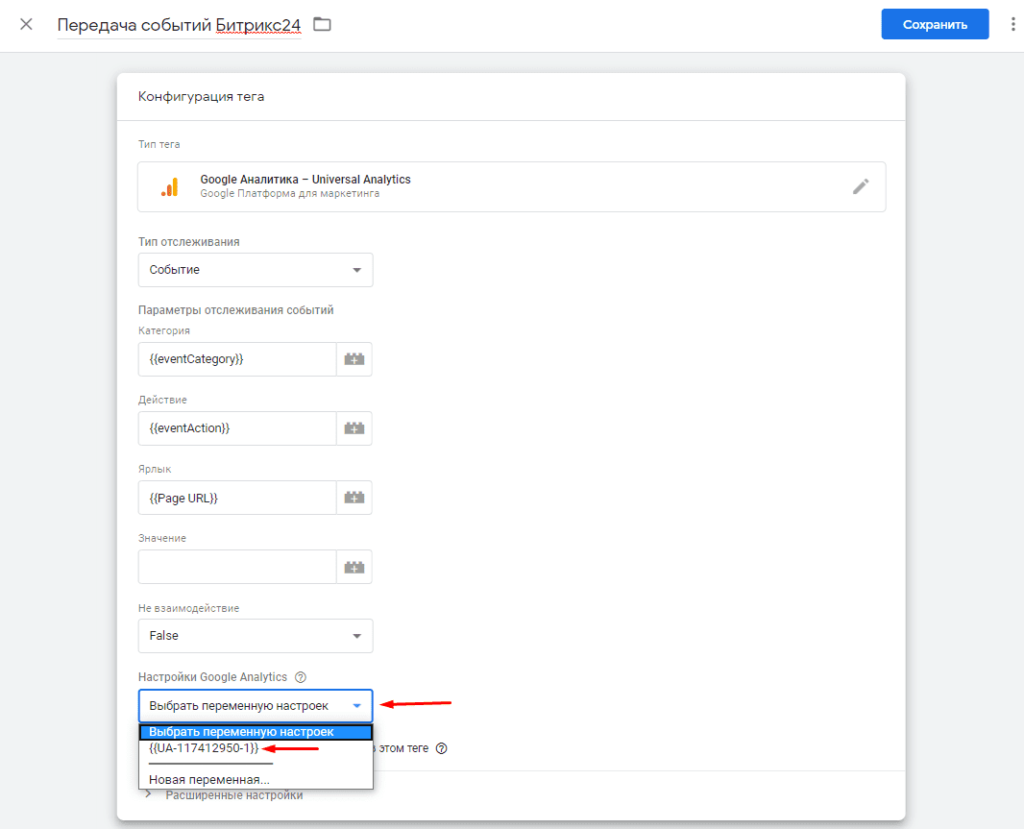
Task: Select highlighted option Выбрать переменную настроек in list
Action: (x=255, y=732)
